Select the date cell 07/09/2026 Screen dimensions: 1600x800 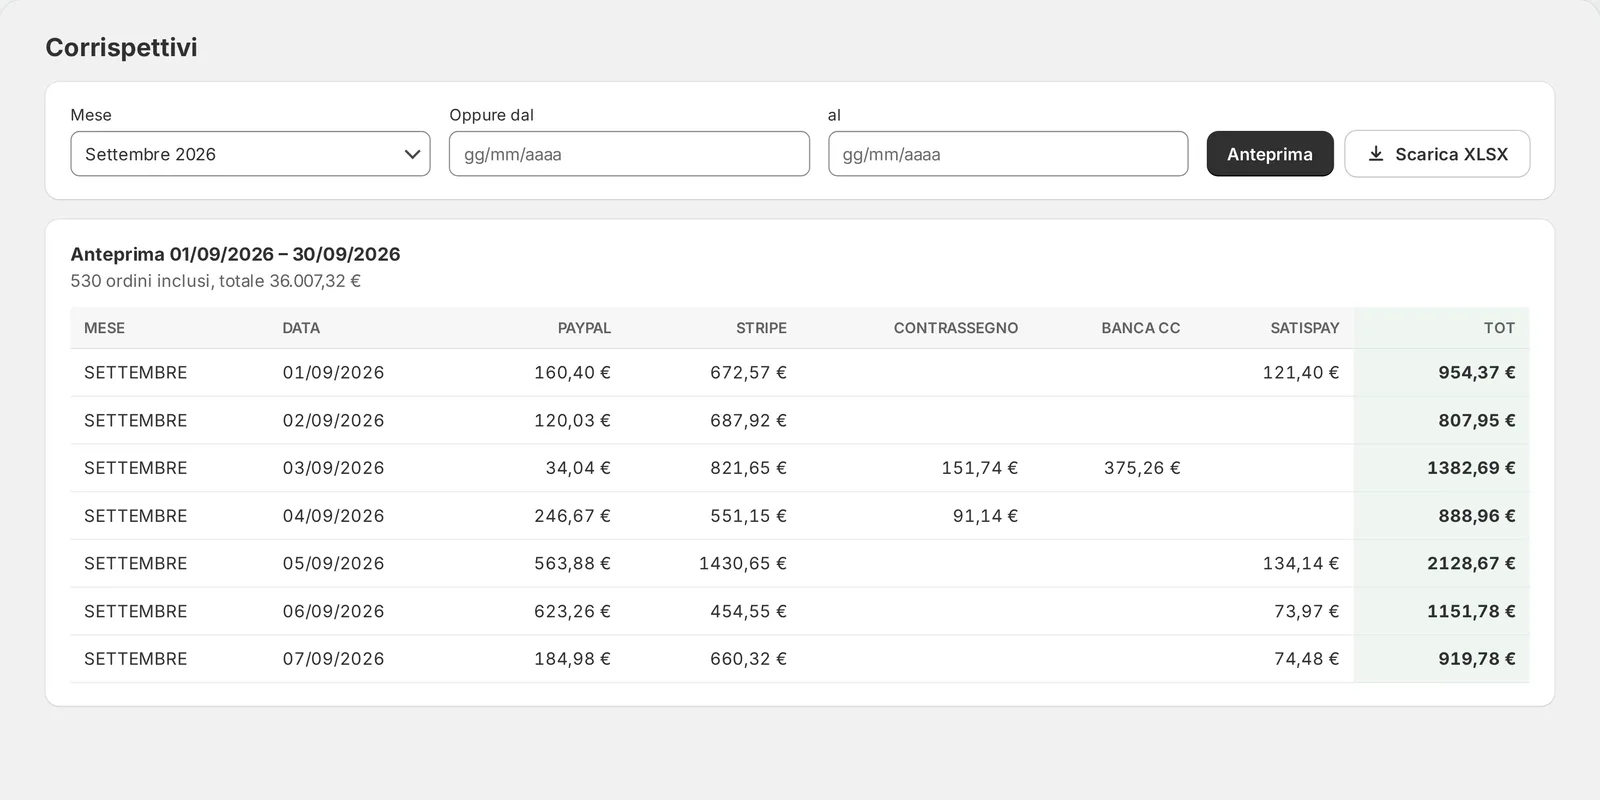tap(333, 659)
